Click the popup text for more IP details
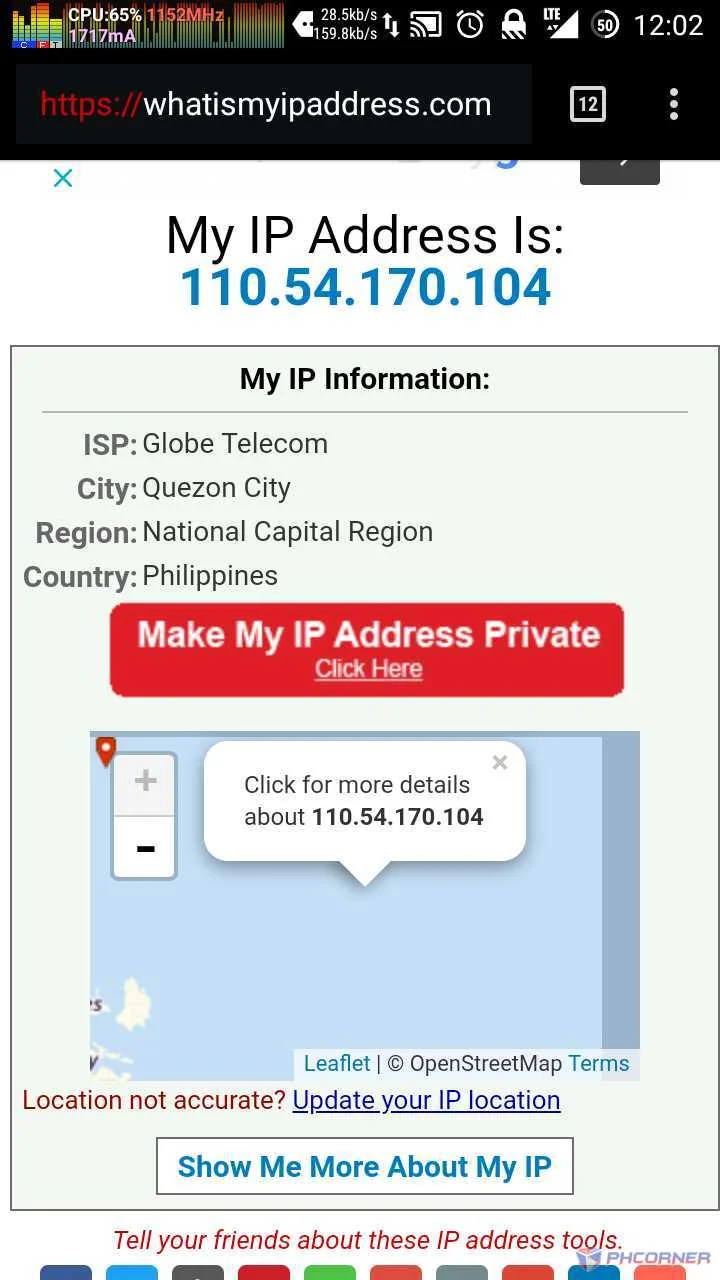The image size is (720, 1280). [x=364, y=801]
